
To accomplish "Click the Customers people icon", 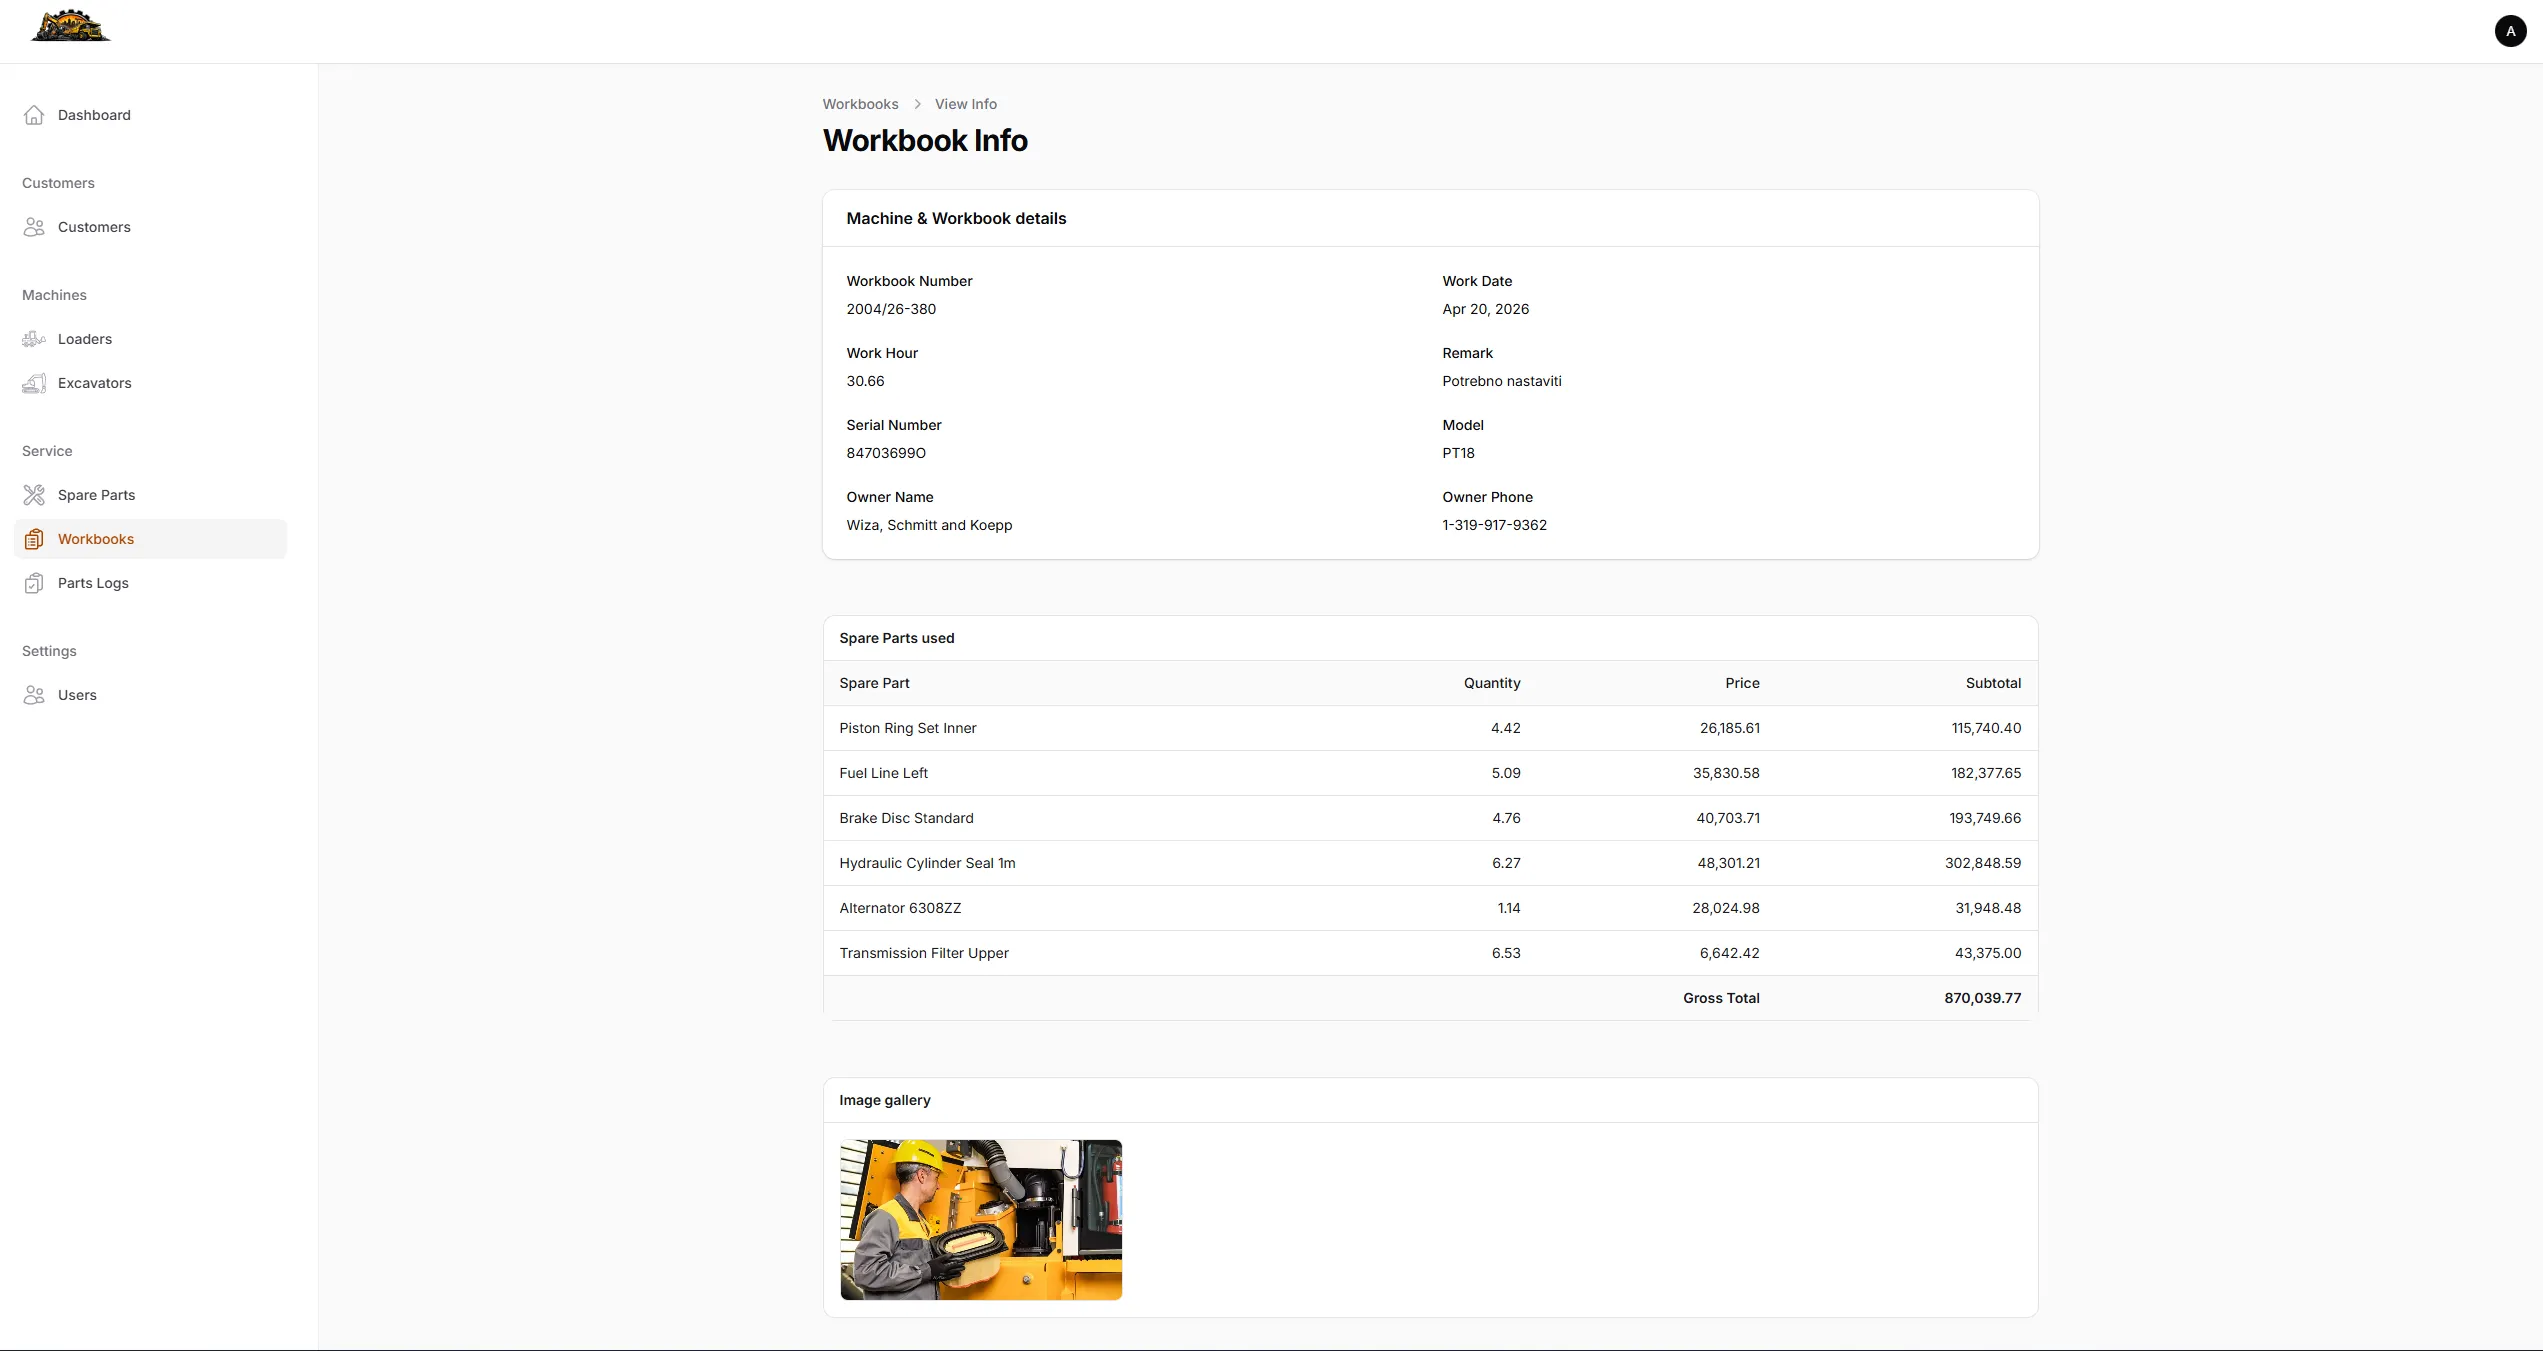I will [34, 227].
